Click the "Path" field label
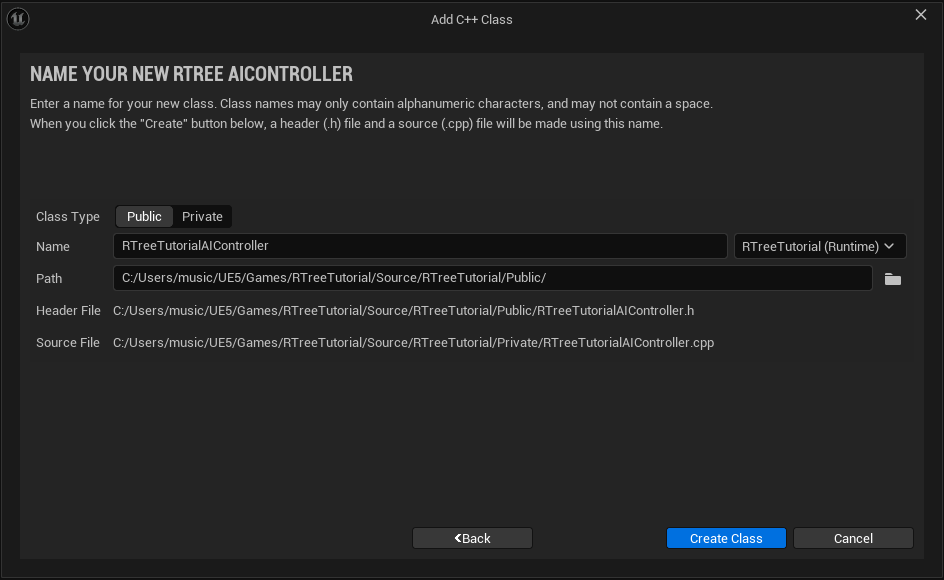Screen dimensions: 944x580 point(49,278)
